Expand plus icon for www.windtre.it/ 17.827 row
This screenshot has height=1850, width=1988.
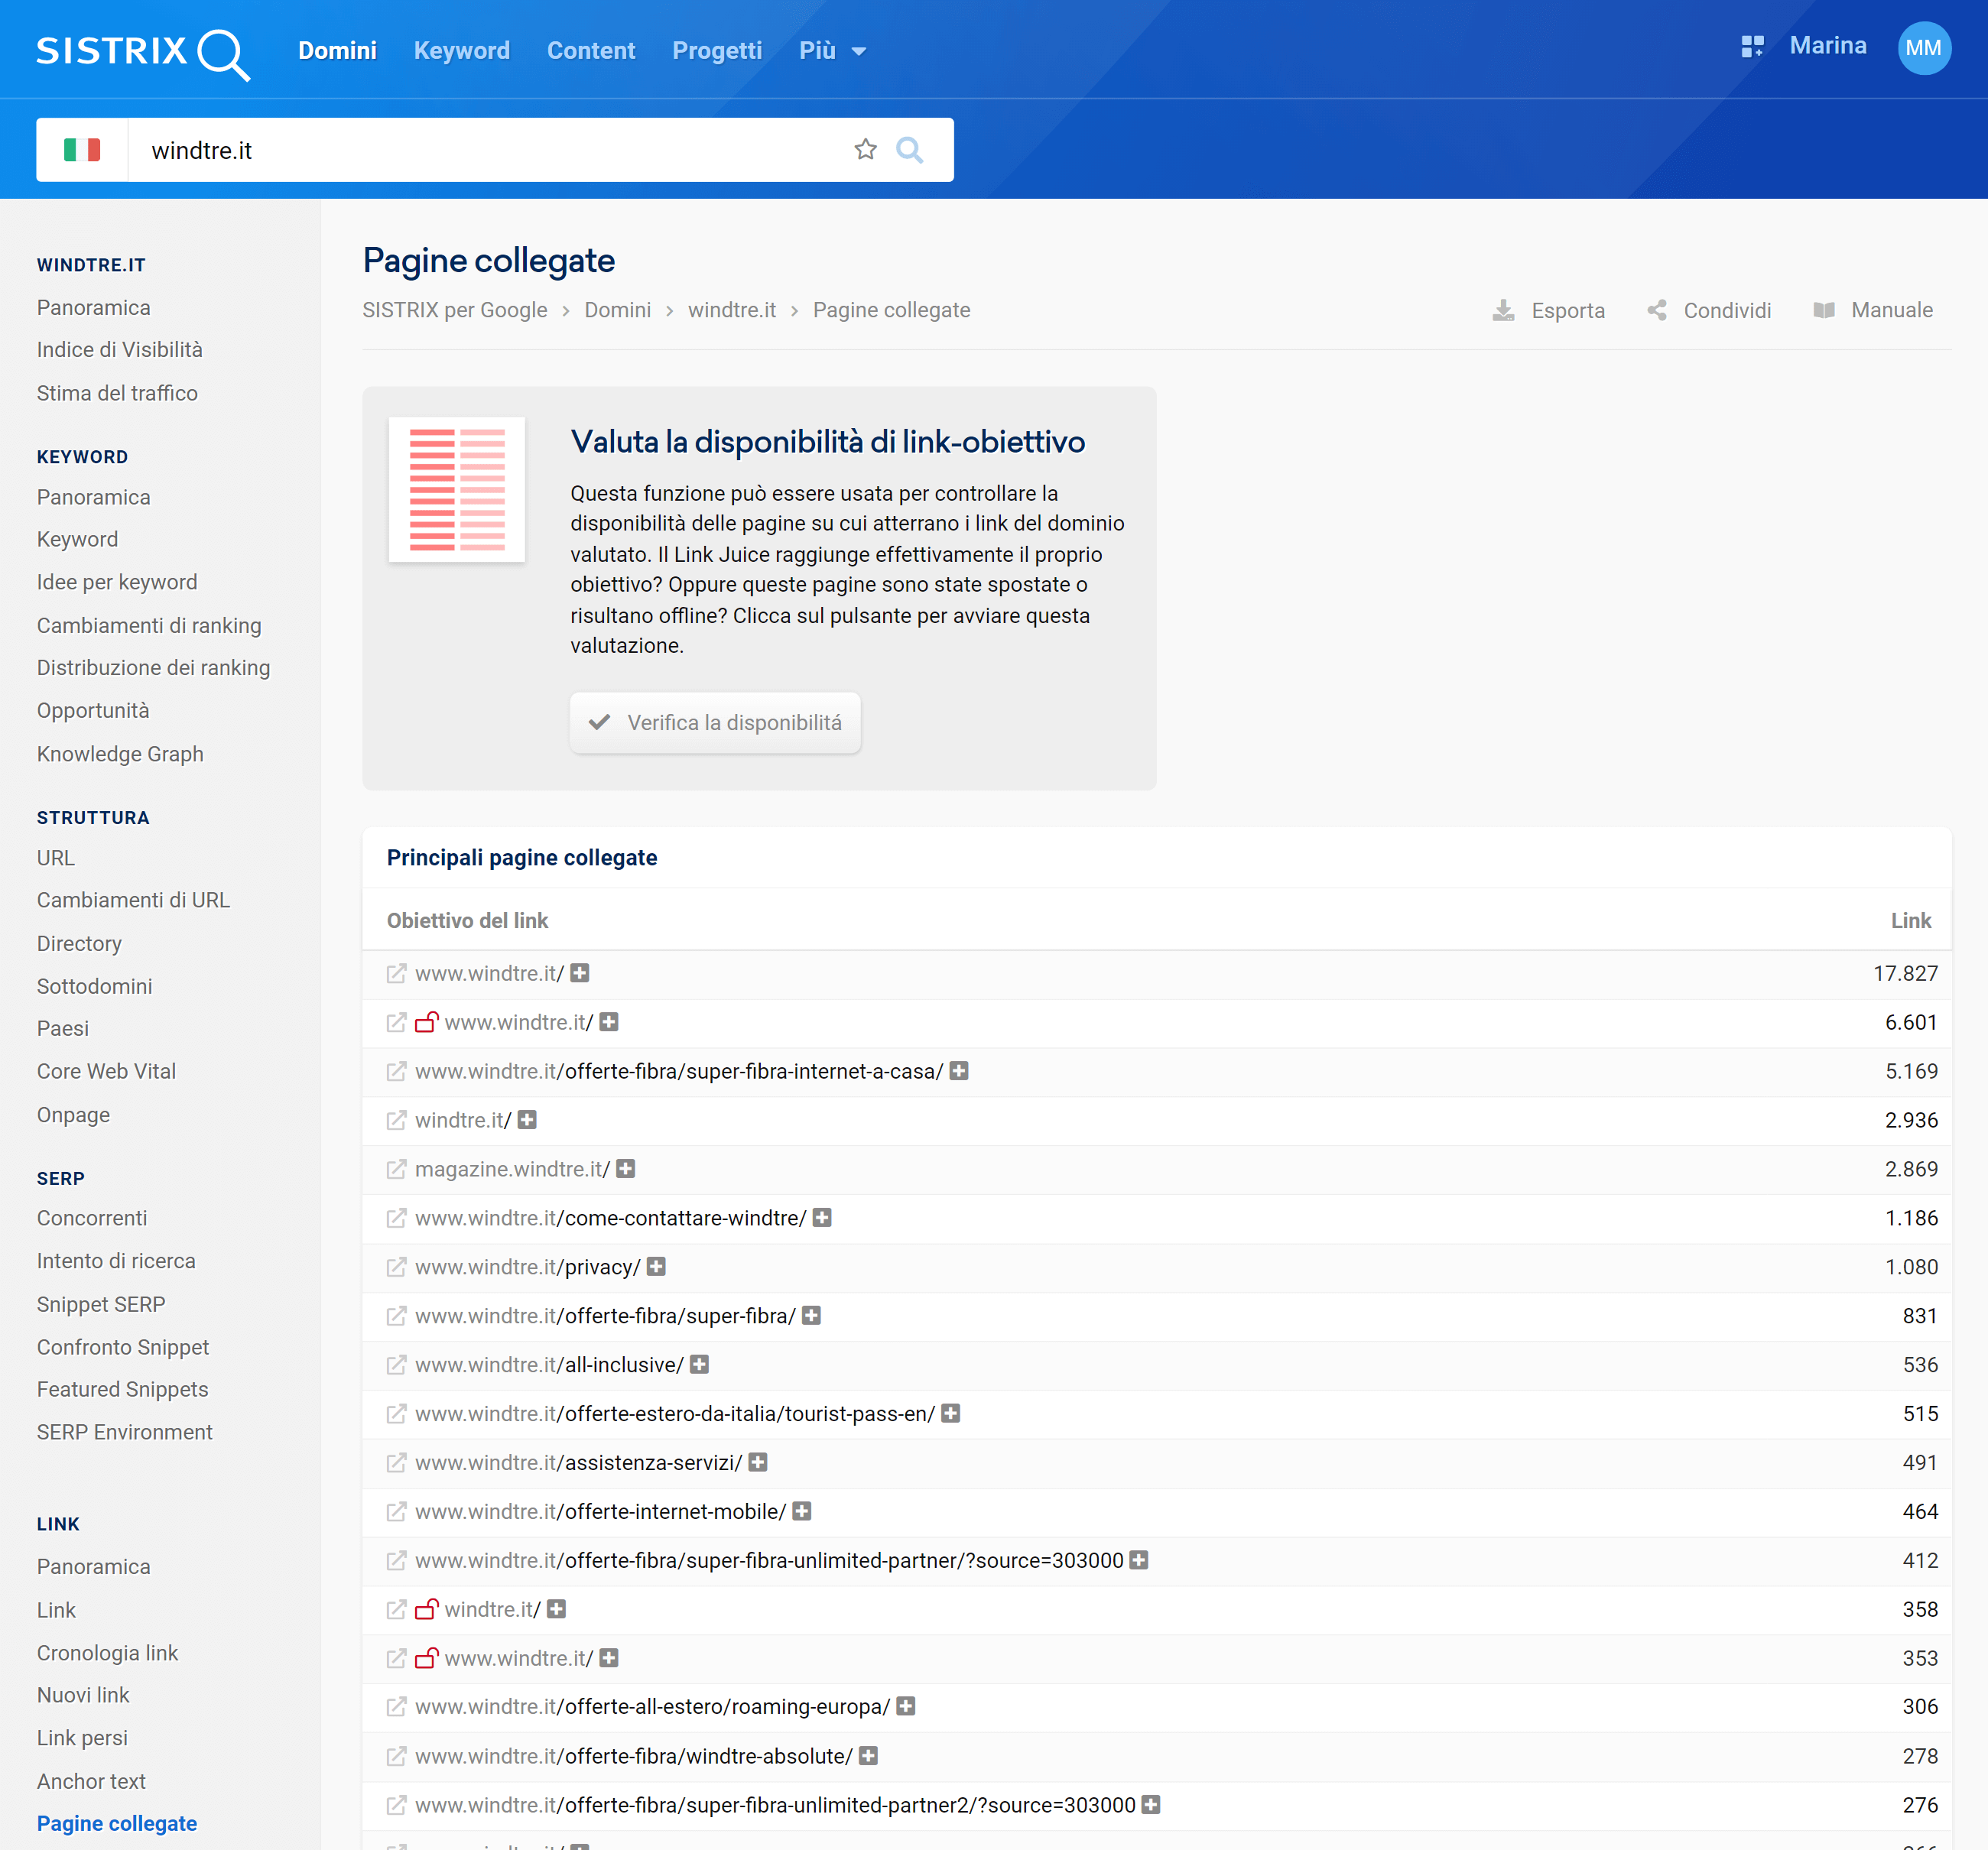580,973
